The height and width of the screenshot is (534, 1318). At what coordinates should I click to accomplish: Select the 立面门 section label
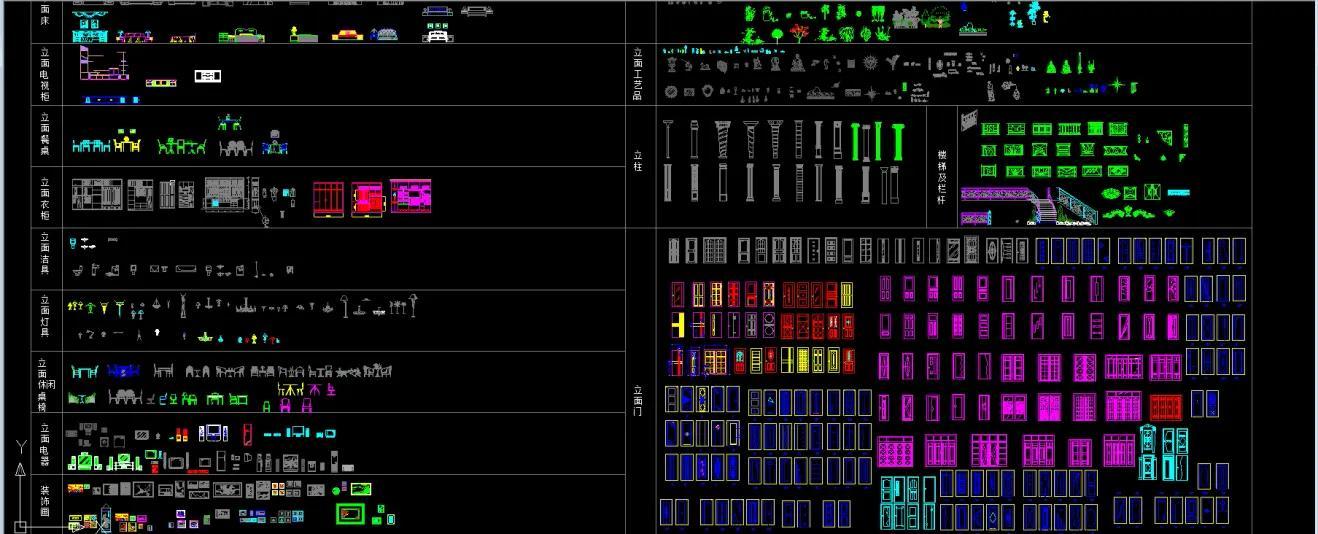[638, 400]
